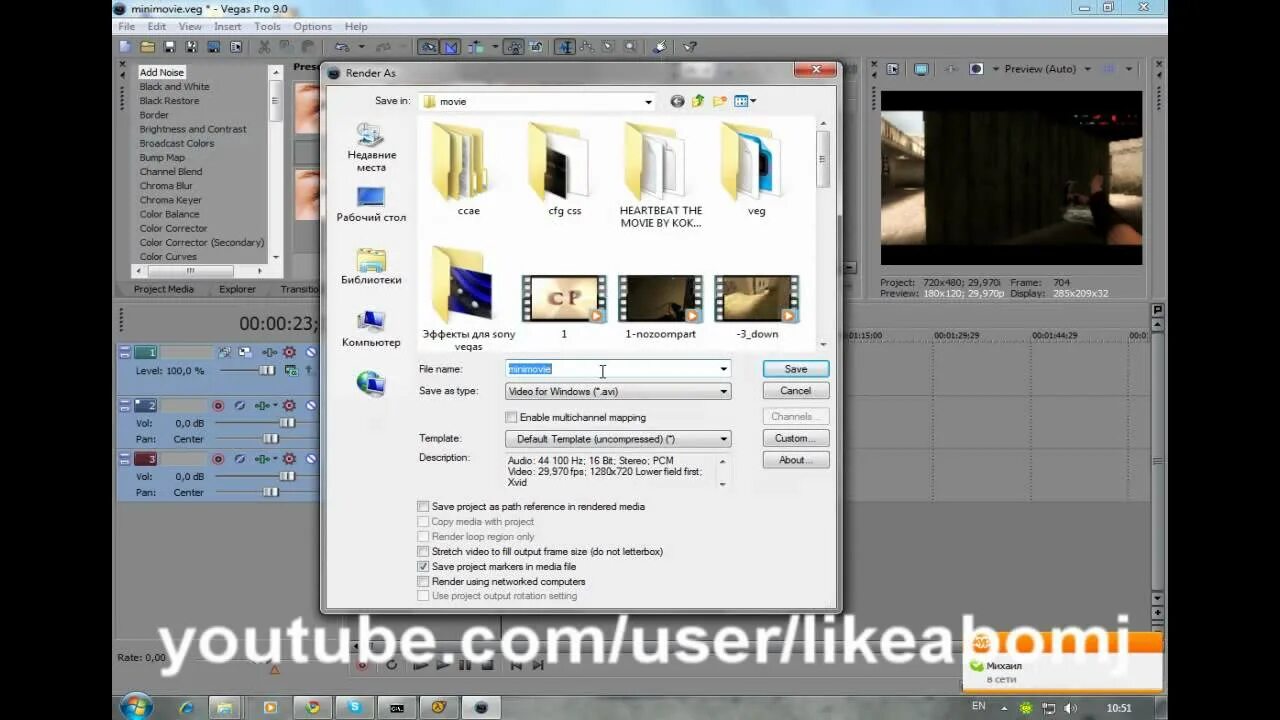Open Skype from the Windows taskbar
The width and height of the screenshot is (1280, 720).
point(354,707)
